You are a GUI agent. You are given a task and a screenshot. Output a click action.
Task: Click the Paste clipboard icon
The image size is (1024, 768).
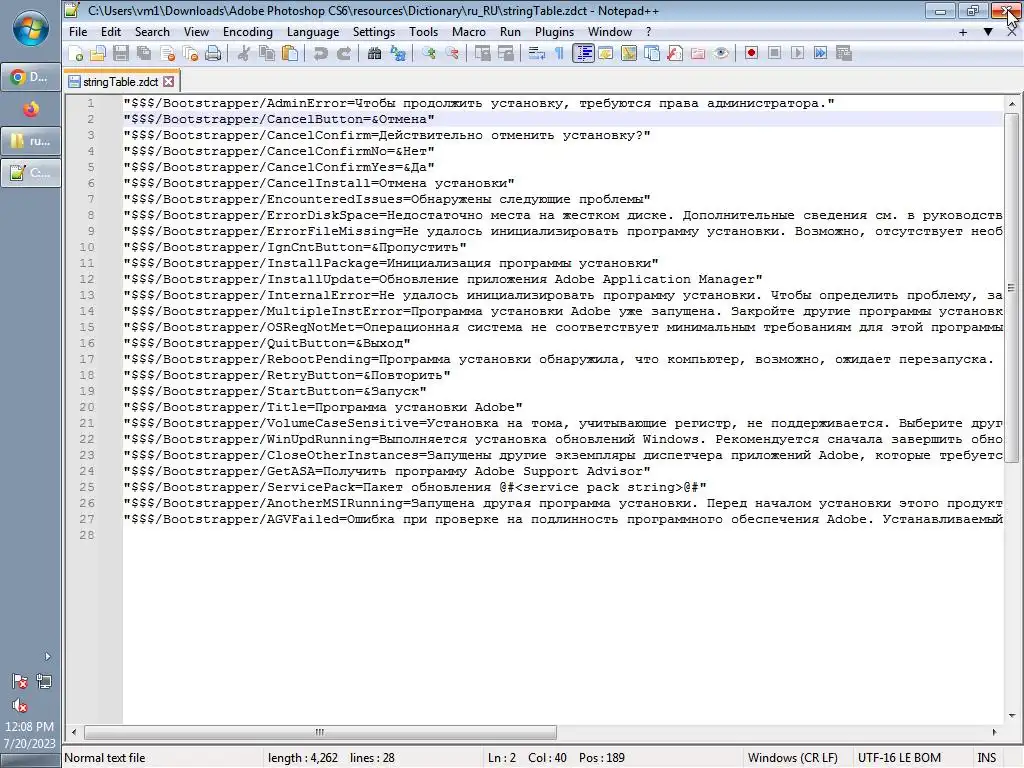pos(289,54)
